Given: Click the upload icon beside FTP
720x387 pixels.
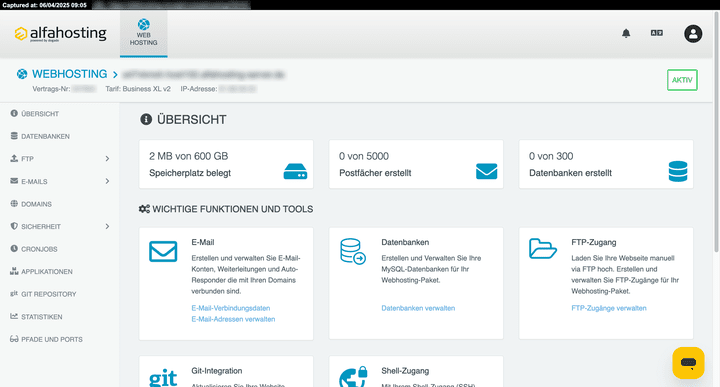Looking at the screenshot, I should pos(14,158).
